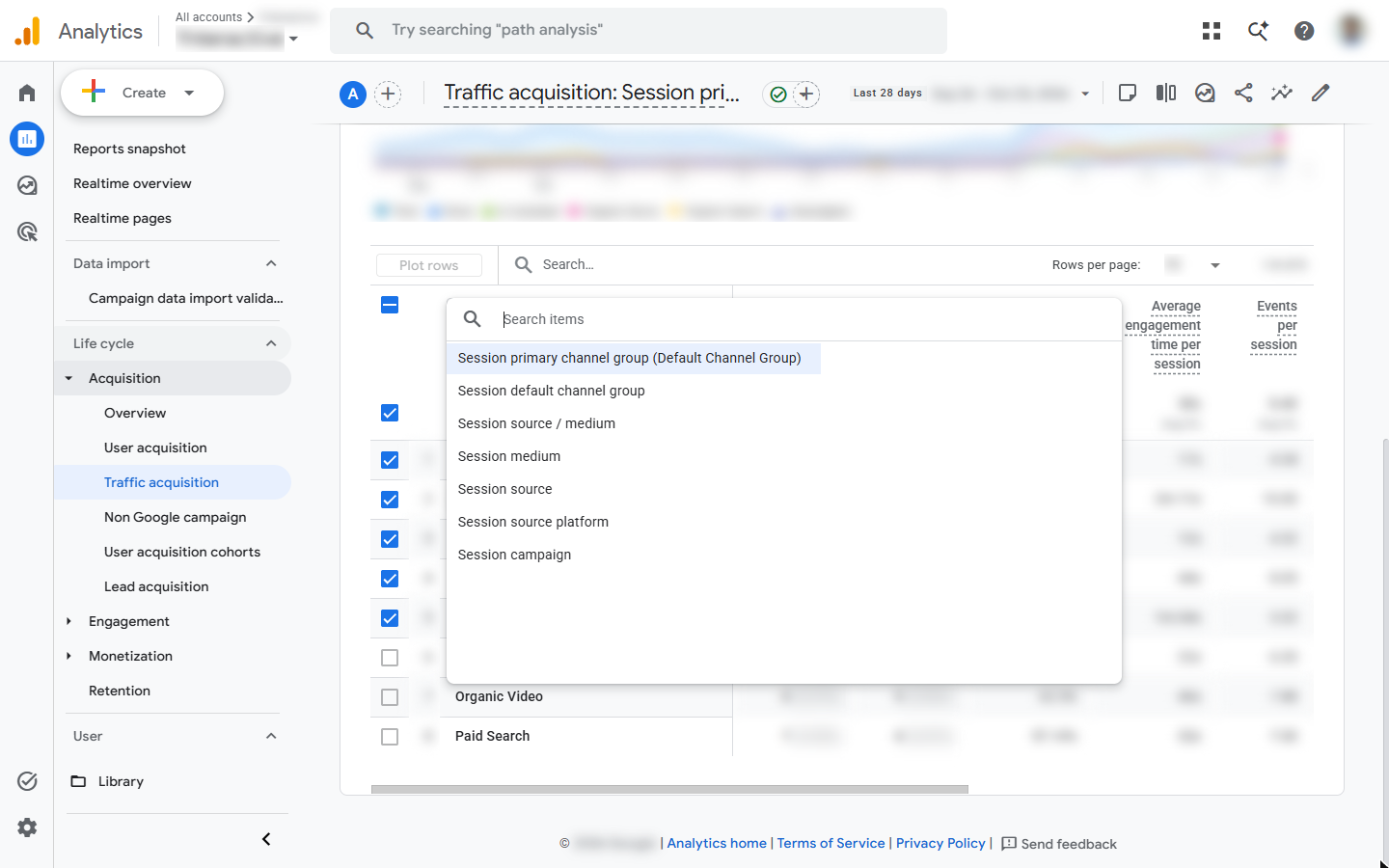Select Session source / medium option
The width and height of the screenshot is (1389, 868).
(x=536, y=424)
